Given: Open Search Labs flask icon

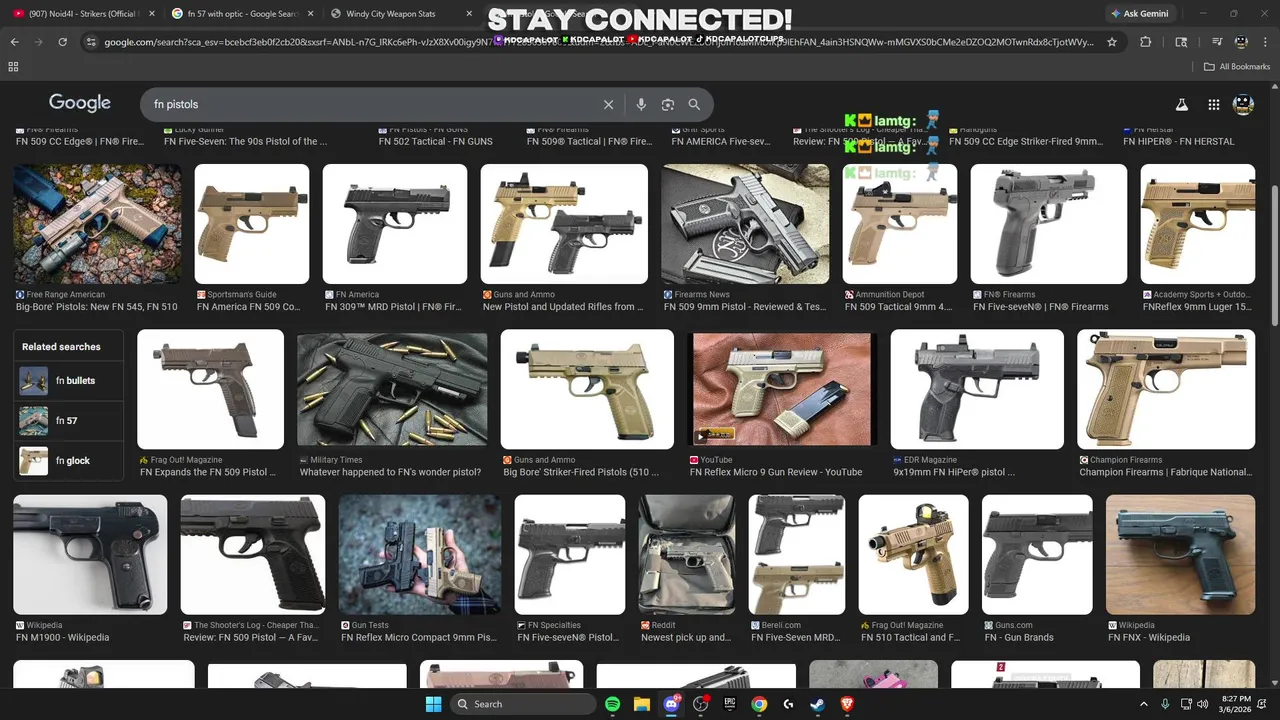Looking at the screenshot, I should point(1181,104).
